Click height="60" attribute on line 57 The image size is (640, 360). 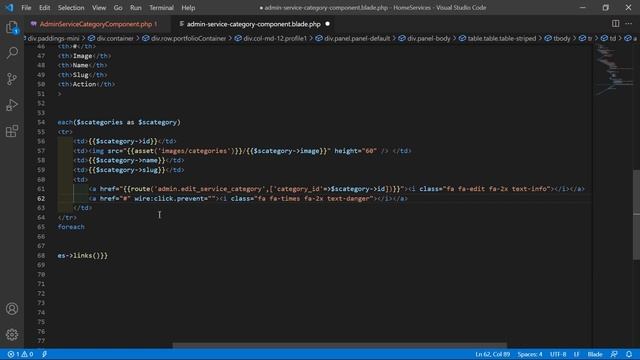click(356, 151)
